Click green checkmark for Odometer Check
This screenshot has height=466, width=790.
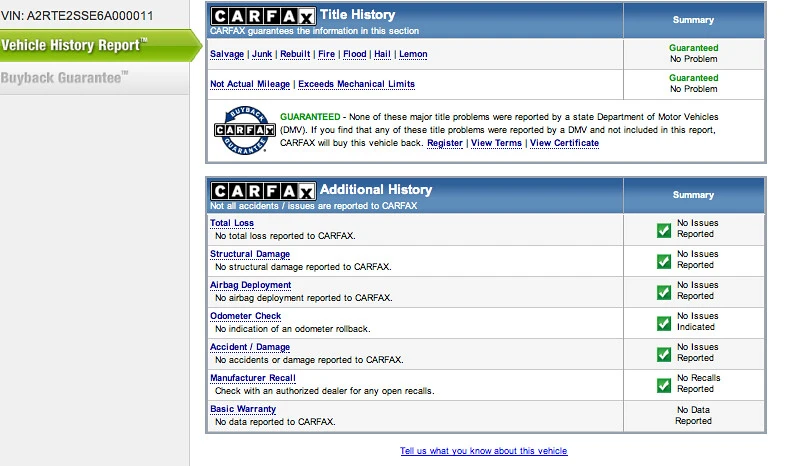pos(664,323)
